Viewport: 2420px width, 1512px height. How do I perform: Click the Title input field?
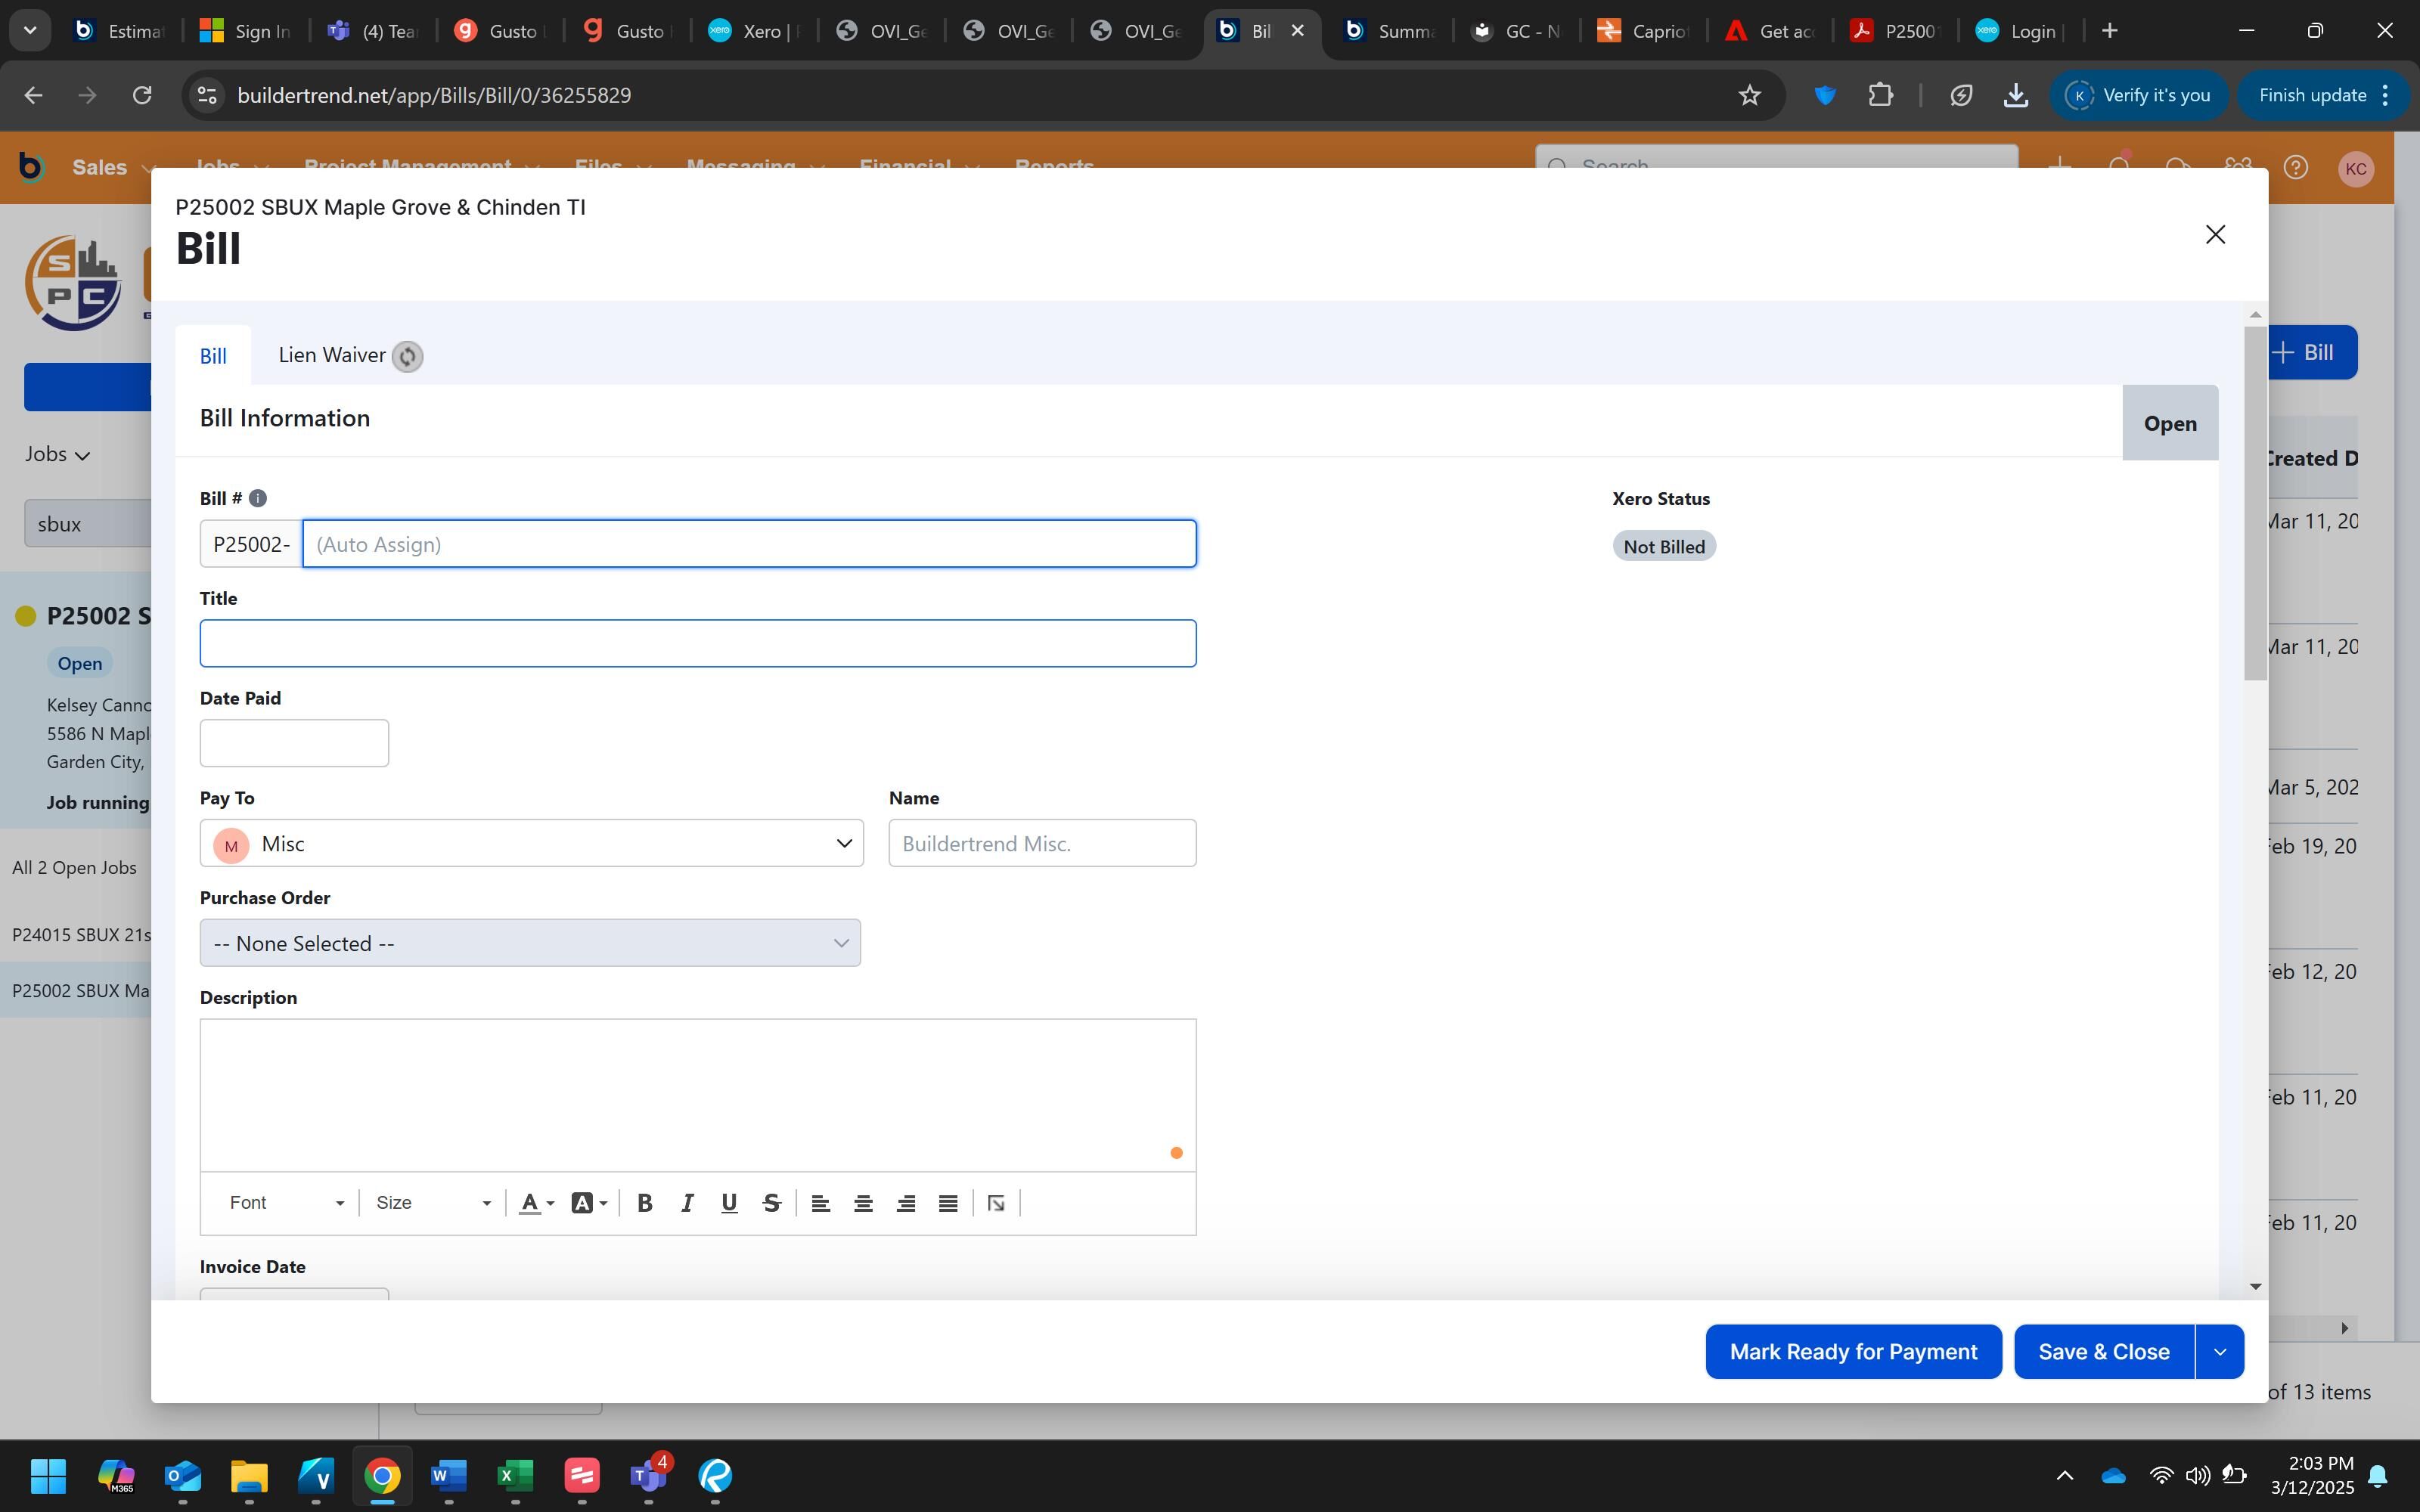click(697, 643)
